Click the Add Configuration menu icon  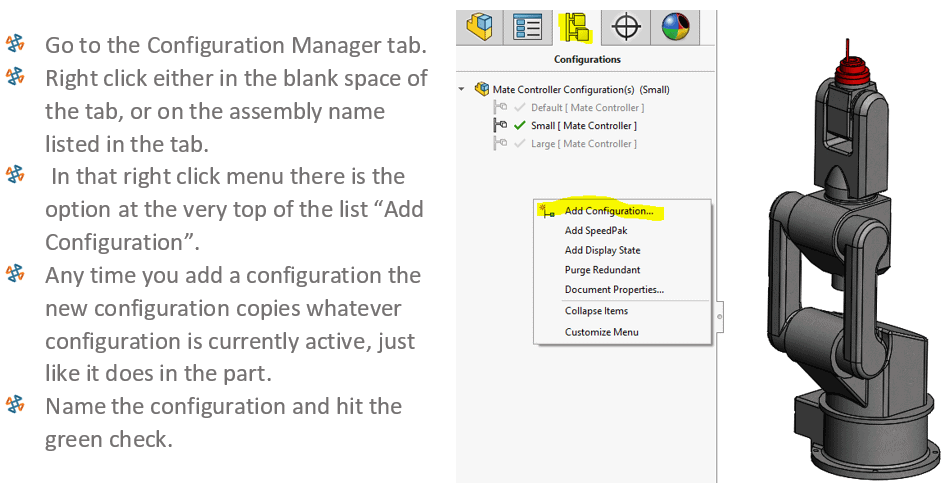547,211
